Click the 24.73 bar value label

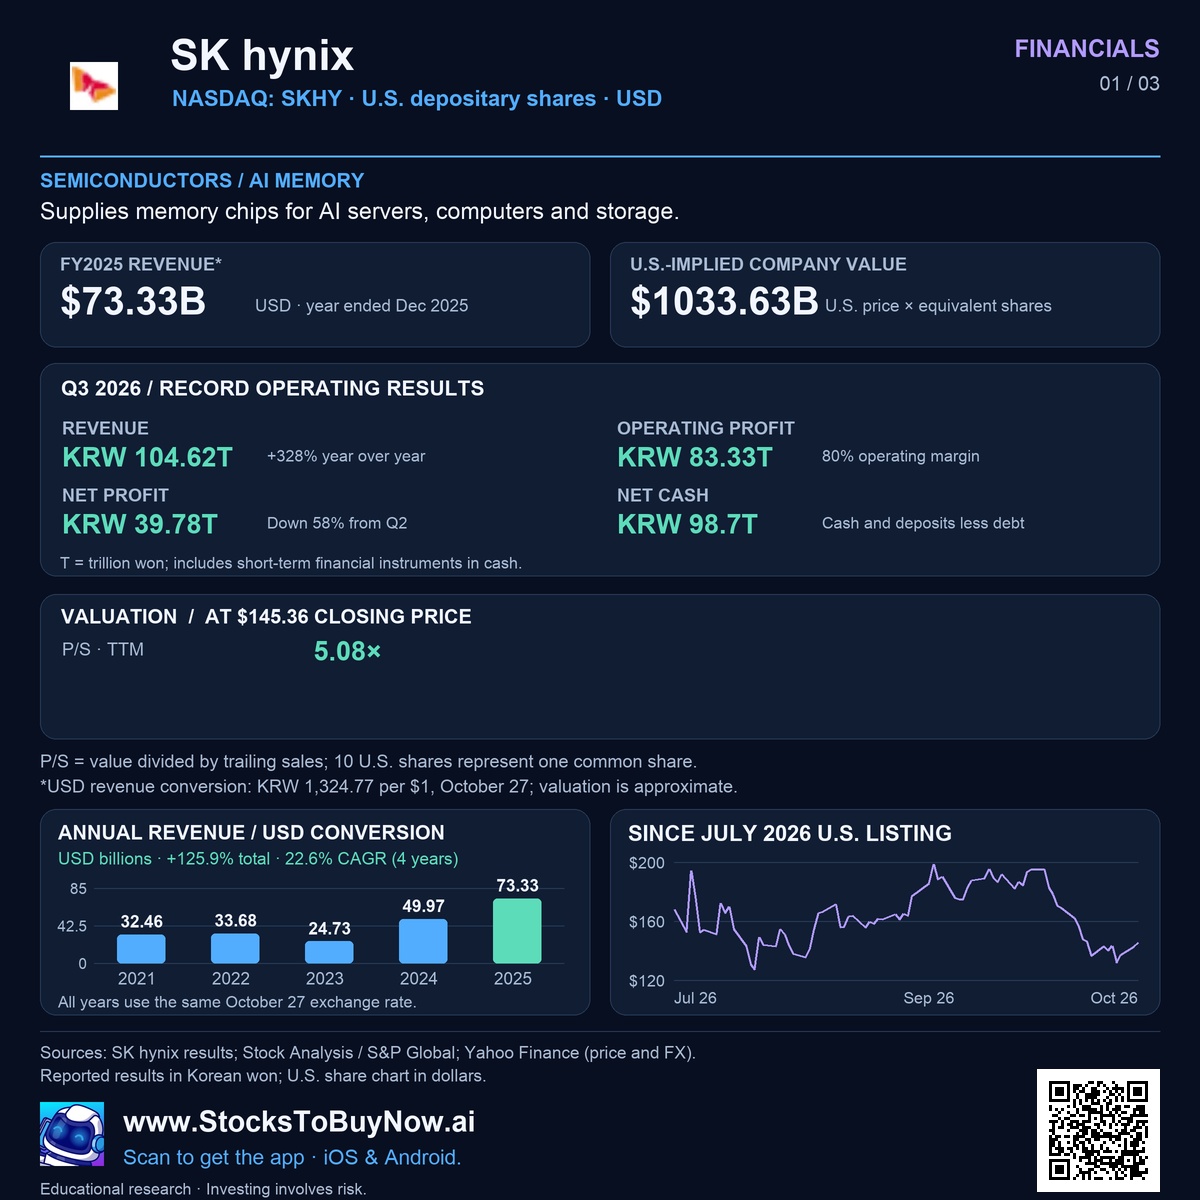329,929
